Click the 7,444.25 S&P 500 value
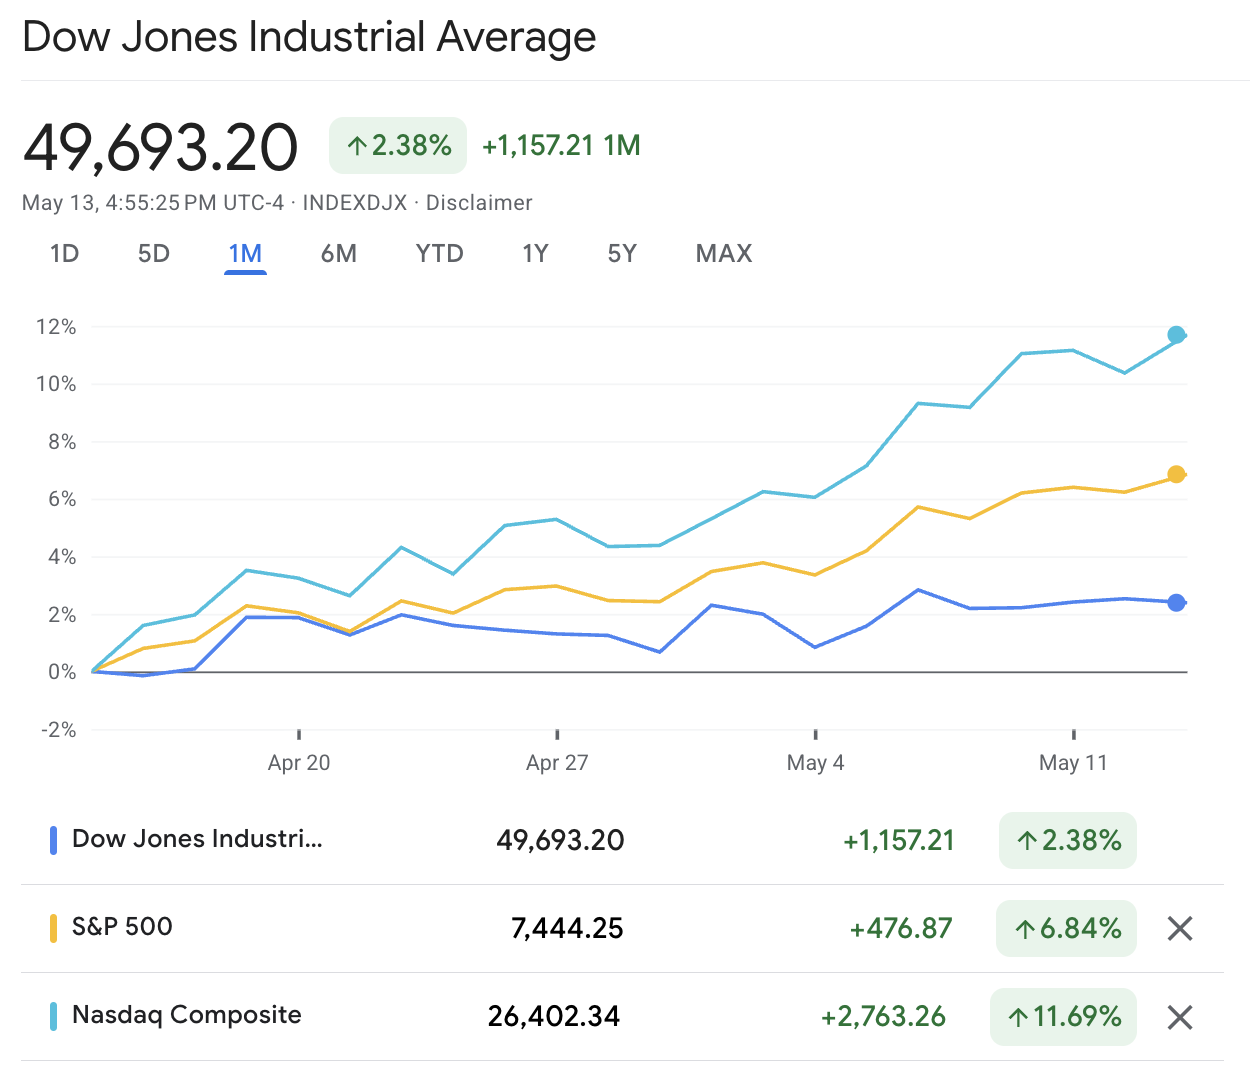Screen dimensions: 1250x1082 [567, 928]
